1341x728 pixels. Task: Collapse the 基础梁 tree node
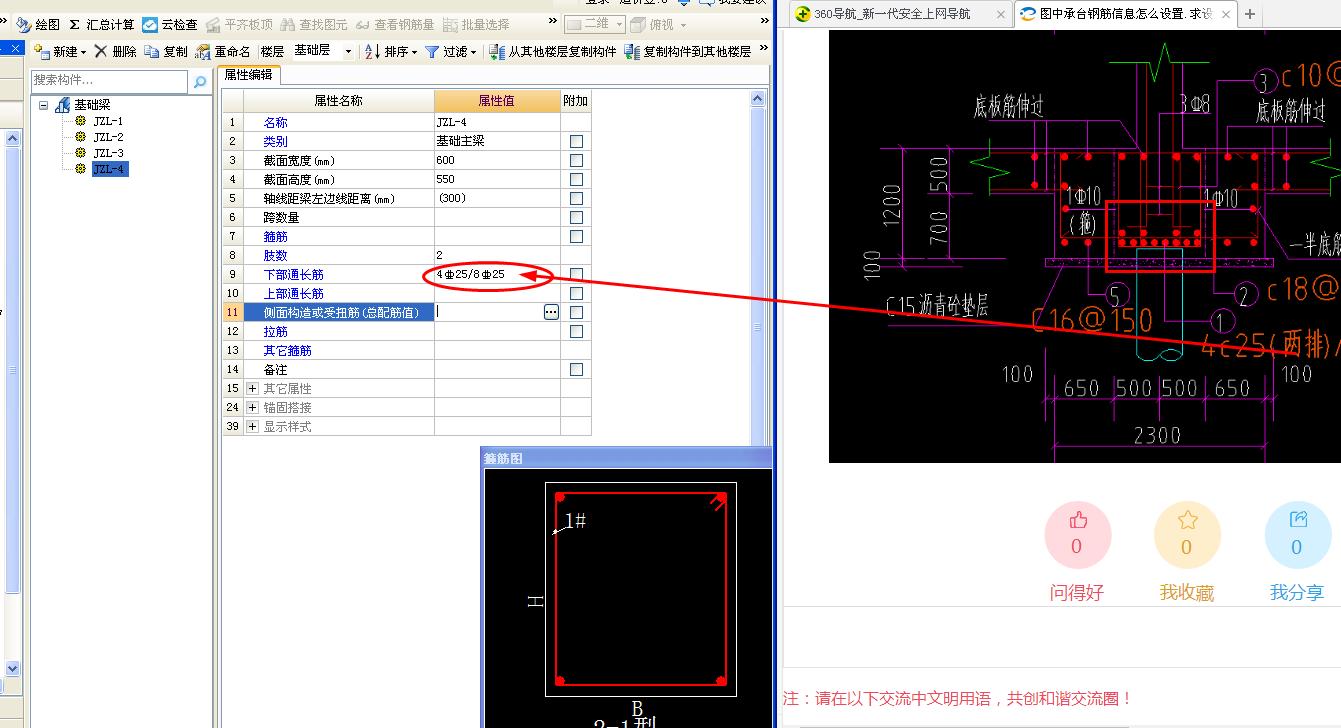click(44, 105)
